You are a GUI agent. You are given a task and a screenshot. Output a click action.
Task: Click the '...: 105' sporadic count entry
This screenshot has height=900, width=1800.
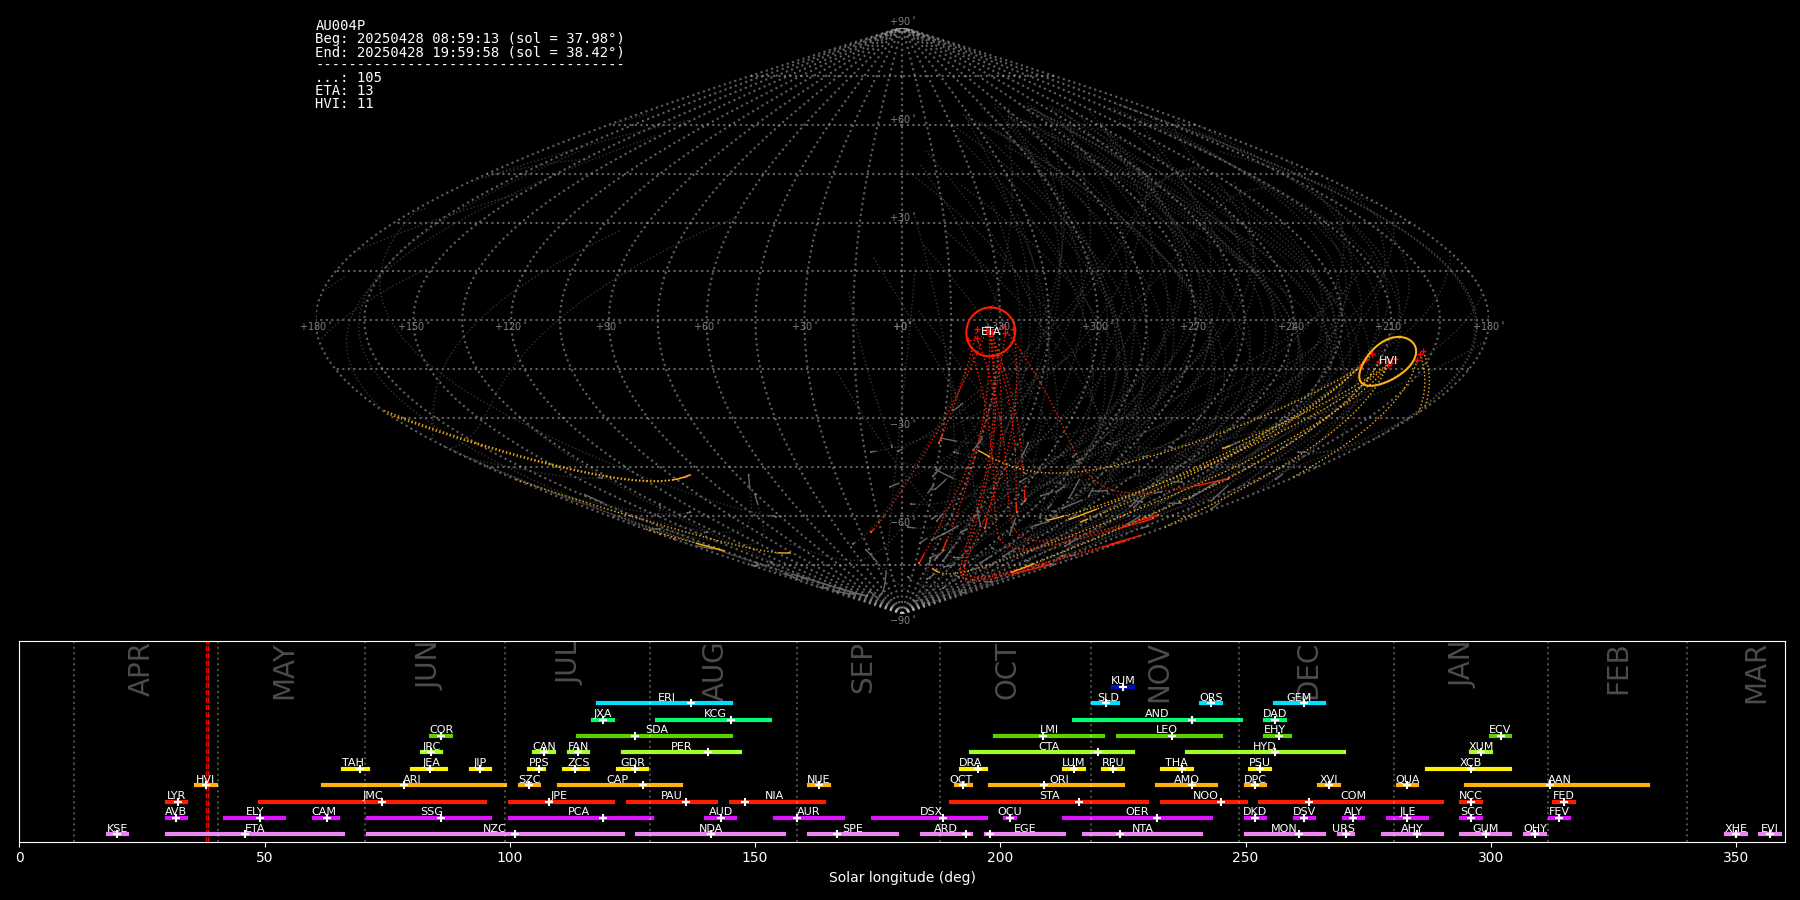pos(348,78)
